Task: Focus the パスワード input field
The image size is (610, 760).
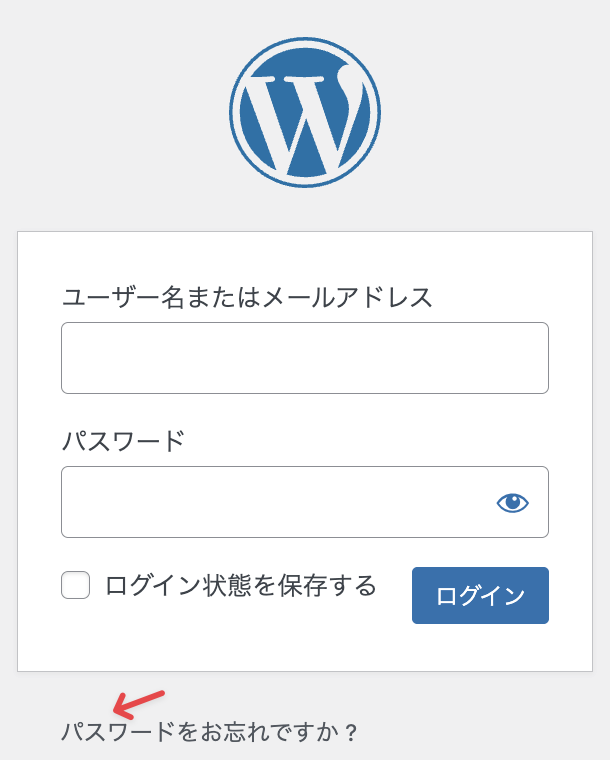Action: point(275,502)
